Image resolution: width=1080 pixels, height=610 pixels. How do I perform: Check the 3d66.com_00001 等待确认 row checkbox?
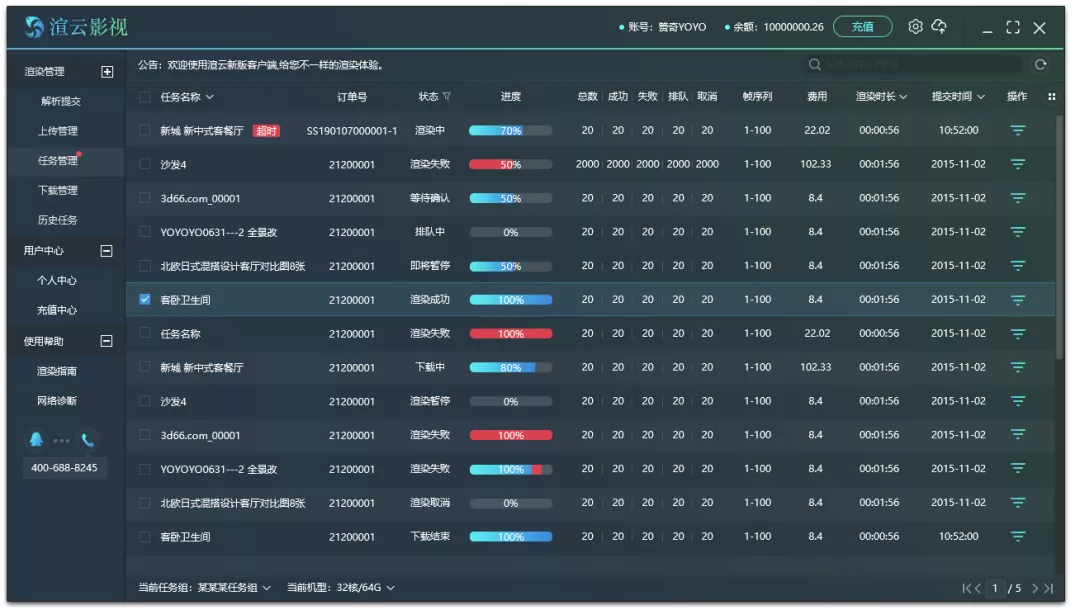145,198
